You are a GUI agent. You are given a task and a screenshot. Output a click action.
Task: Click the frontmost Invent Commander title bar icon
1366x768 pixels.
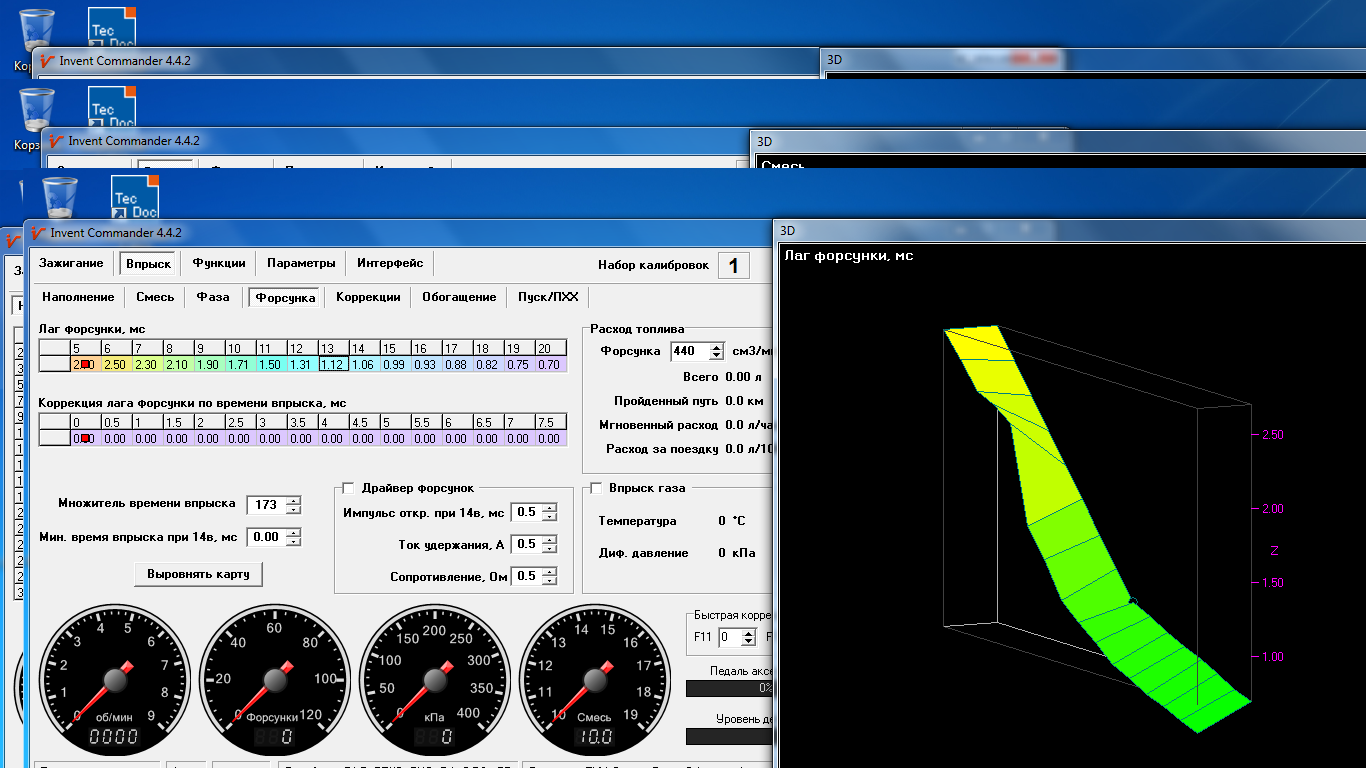[x=39, y=233]
